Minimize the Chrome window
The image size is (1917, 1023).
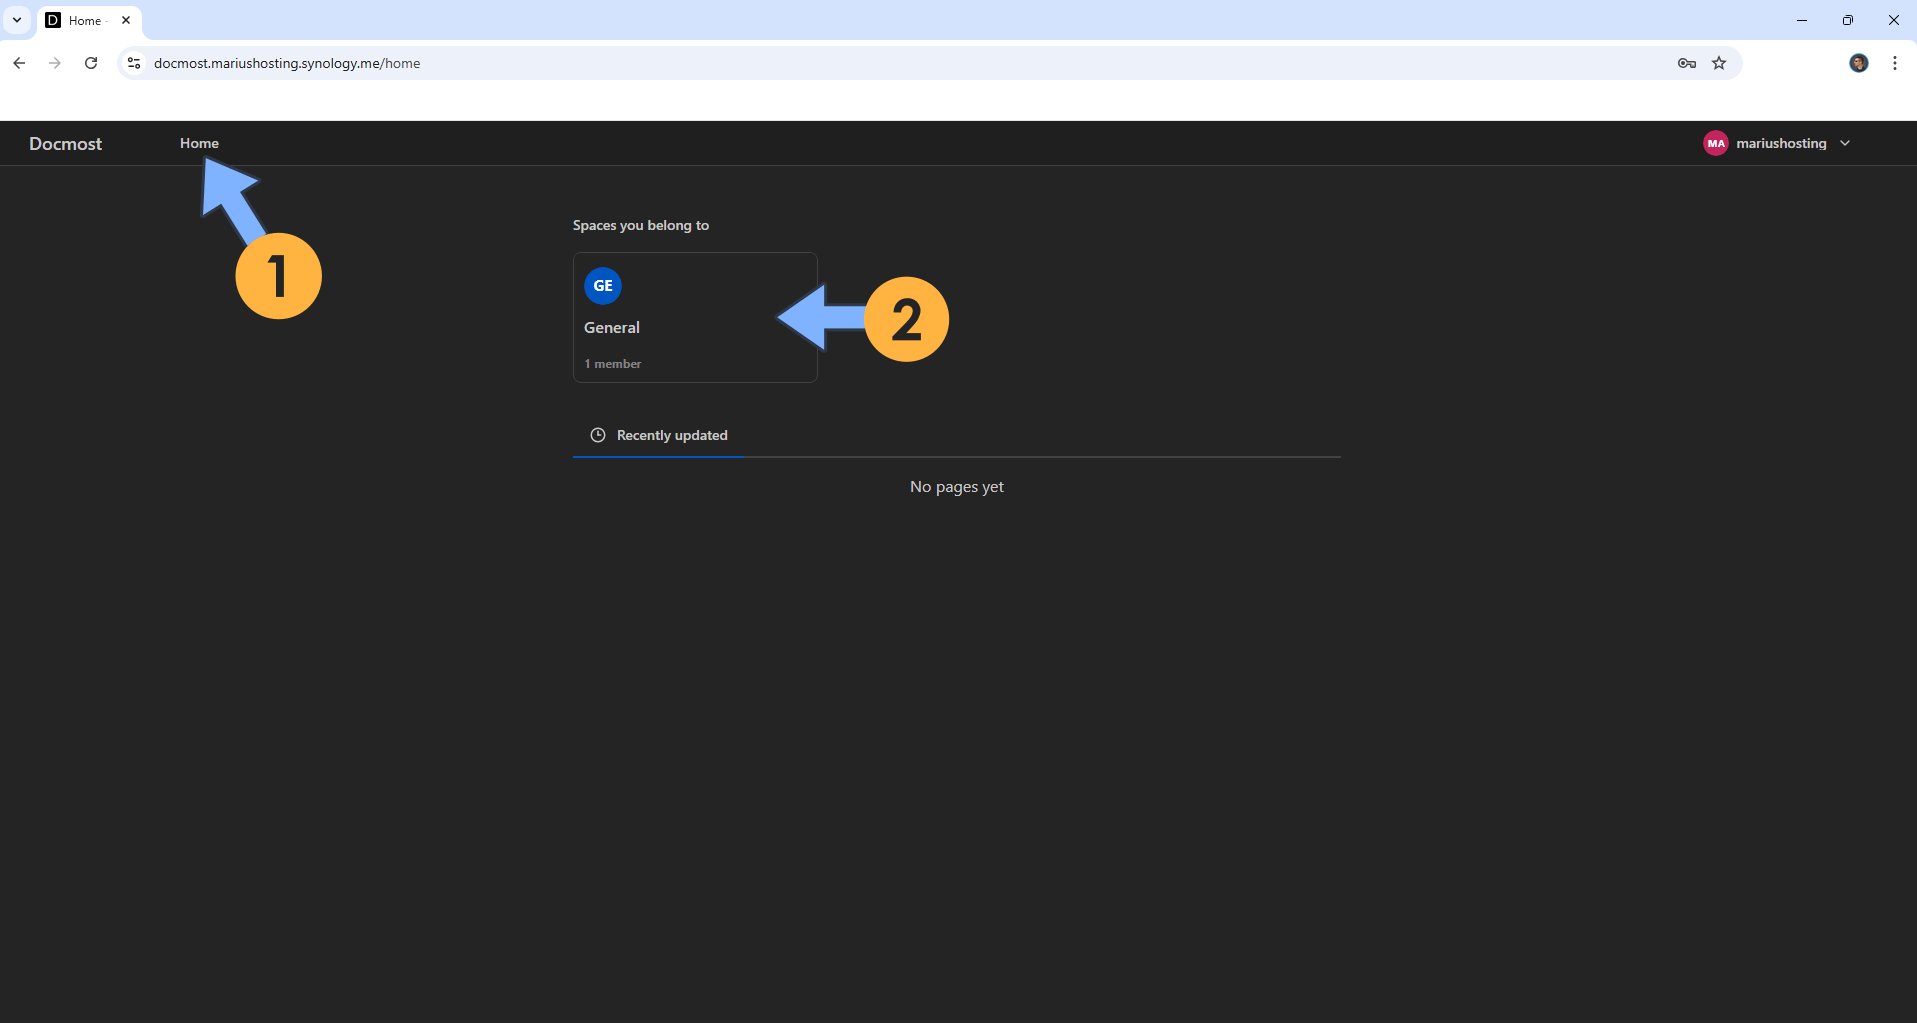tap(1802, 20)
